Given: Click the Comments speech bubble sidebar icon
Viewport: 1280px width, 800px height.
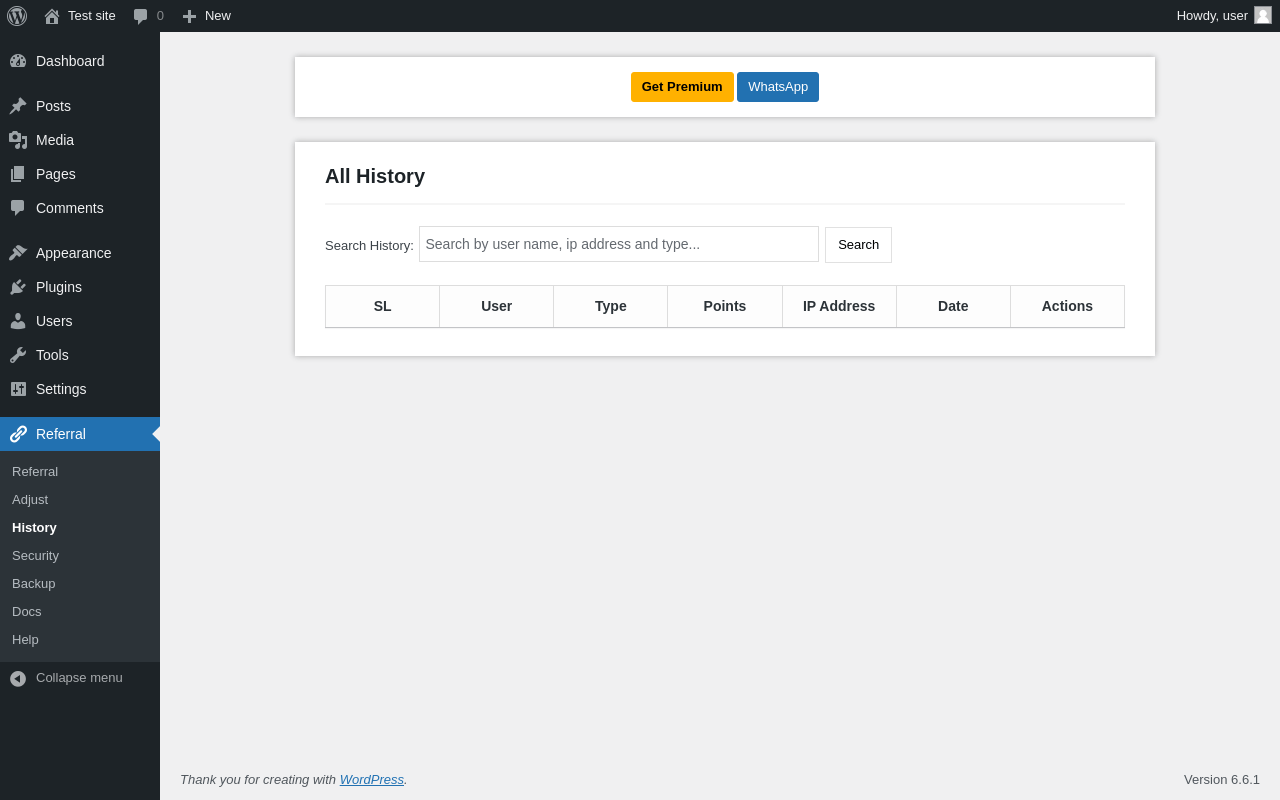Looking at the screenshot, I should [18, 208].
